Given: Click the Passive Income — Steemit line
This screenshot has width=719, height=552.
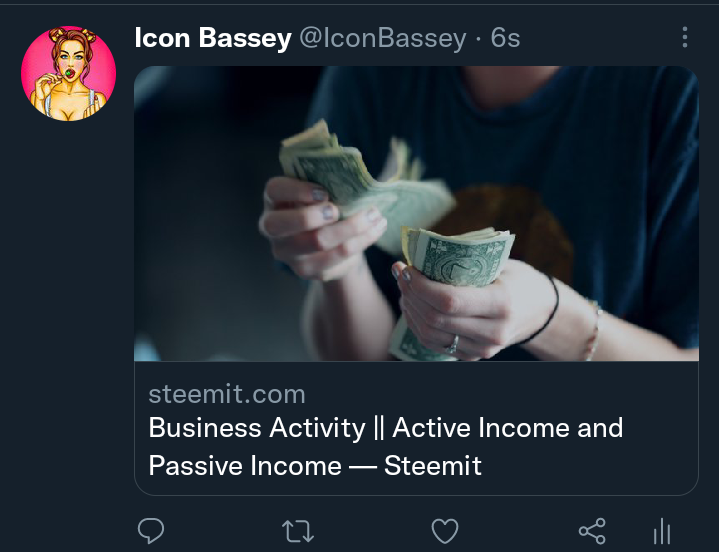Looking at the screenshot, I should coord(315,466).
